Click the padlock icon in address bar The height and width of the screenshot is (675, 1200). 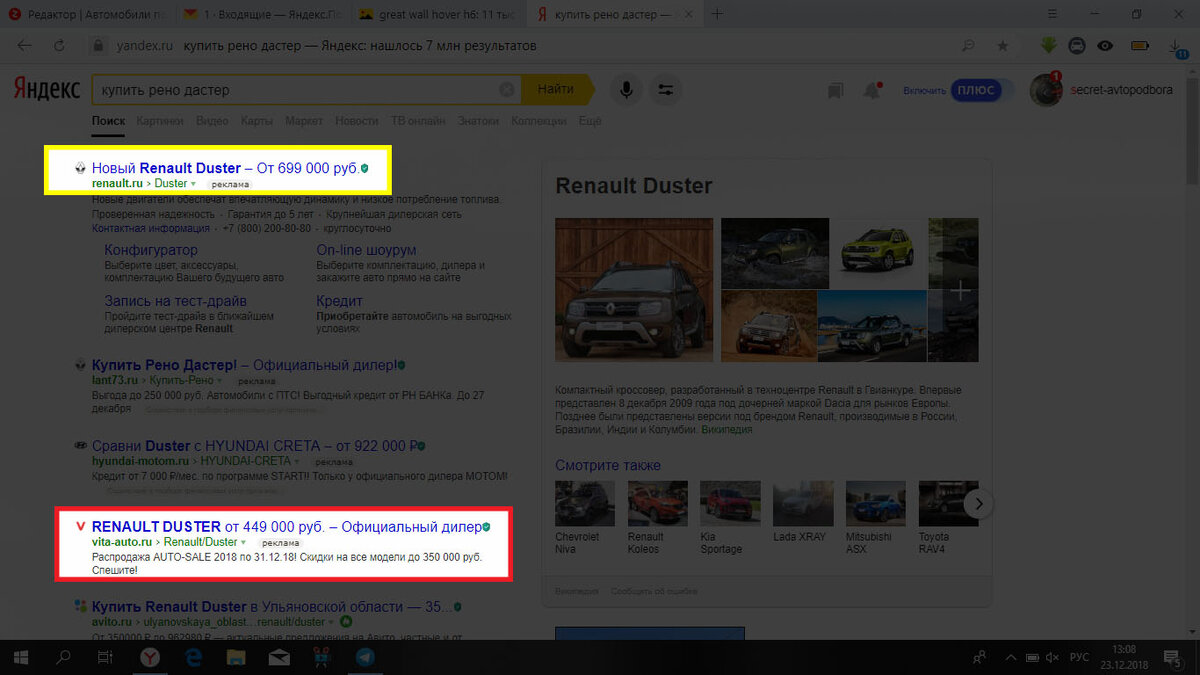(x=98, y=46)
